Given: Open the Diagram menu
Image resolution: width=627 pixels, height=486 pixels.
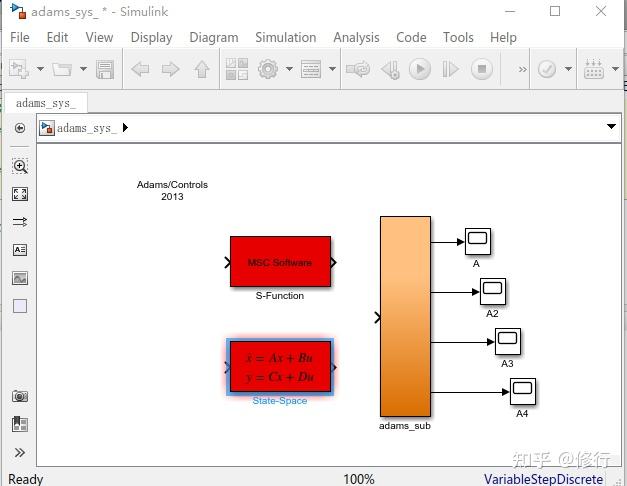Looking at the screenshot, I should 214,38.
